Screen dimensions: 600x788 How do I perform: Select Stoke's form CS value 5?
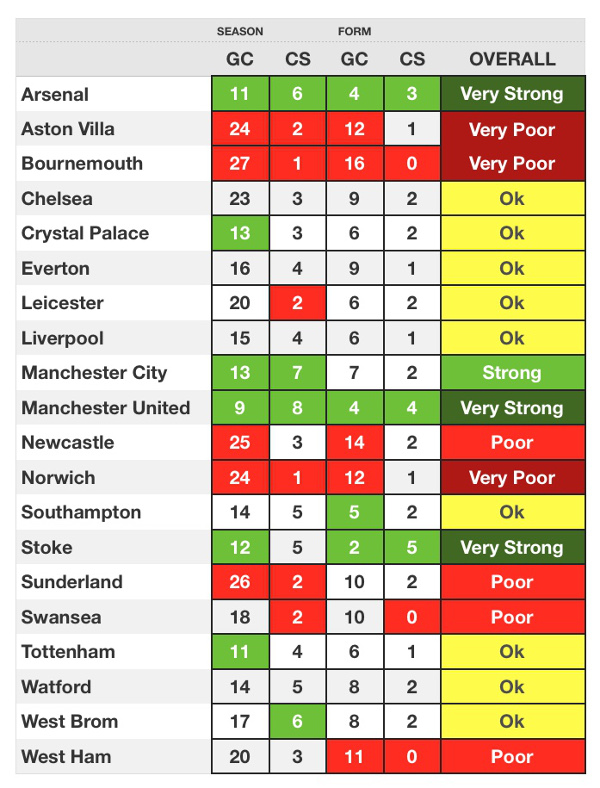(412, 547)
